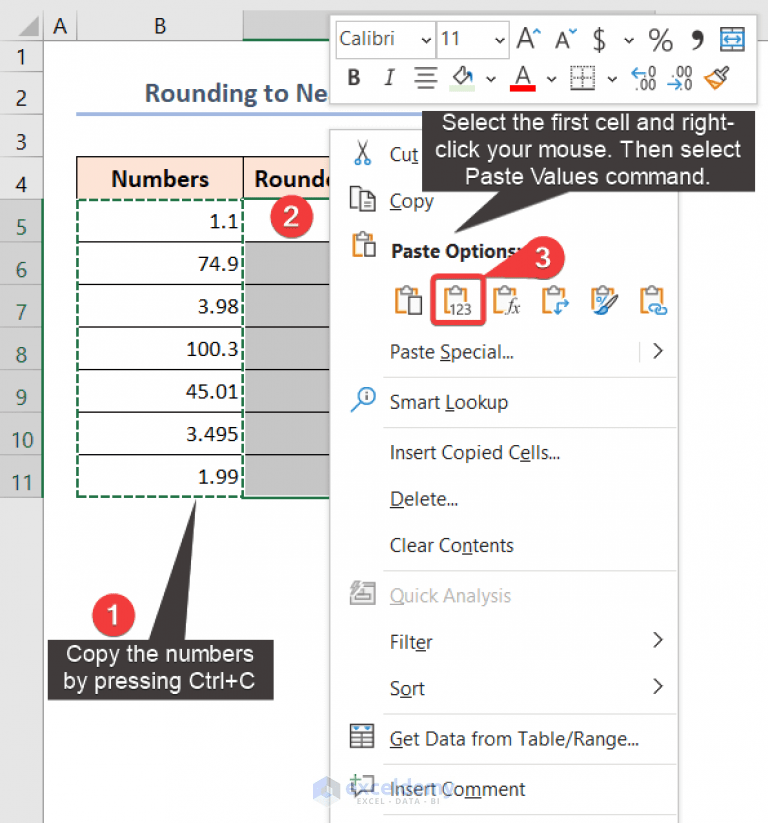Image resolution: width=768 pixels, height=823 pixels.
Task: Click the Increase Font Size icon
Action: 529,39
